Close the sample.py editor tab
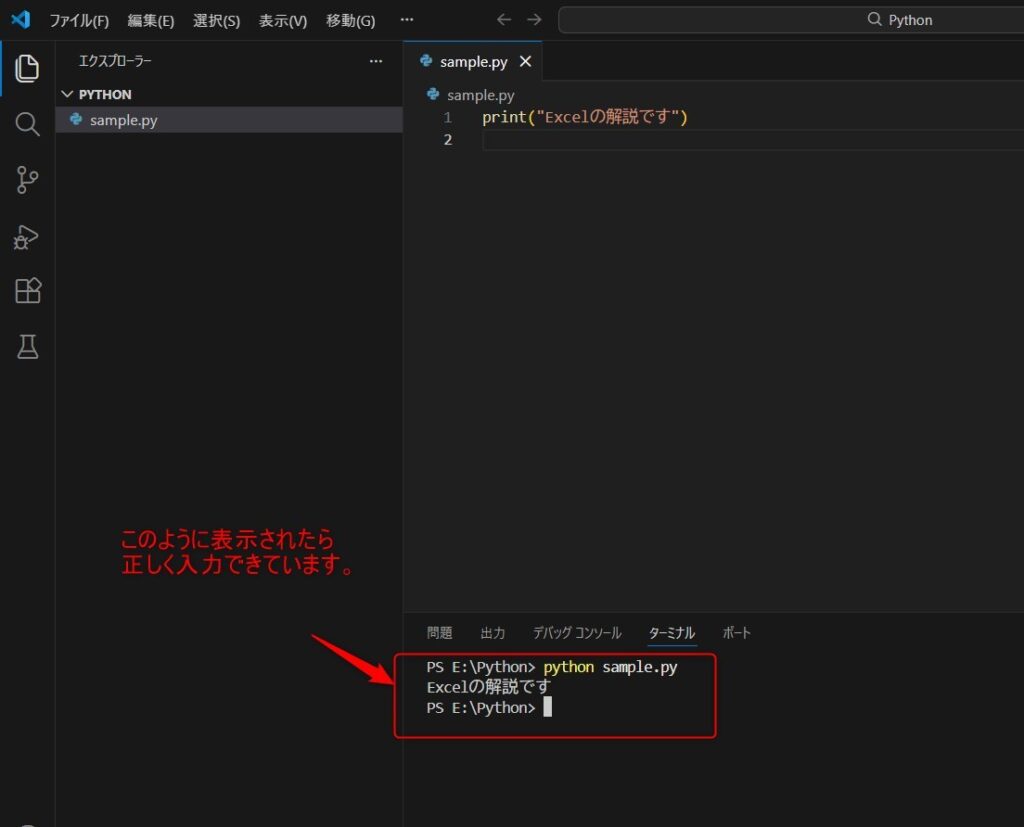Screen dimensions: 1024x827 pos(525,62)
